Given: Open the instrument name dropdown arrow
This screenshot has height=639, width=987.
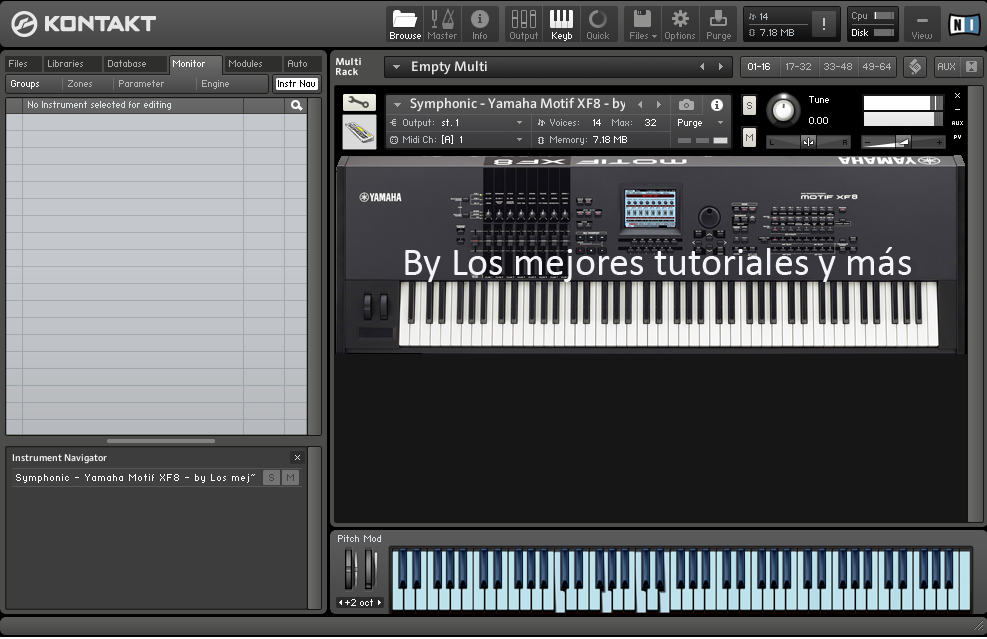Looking at the screenshot, I should click(x=397, y=105).
